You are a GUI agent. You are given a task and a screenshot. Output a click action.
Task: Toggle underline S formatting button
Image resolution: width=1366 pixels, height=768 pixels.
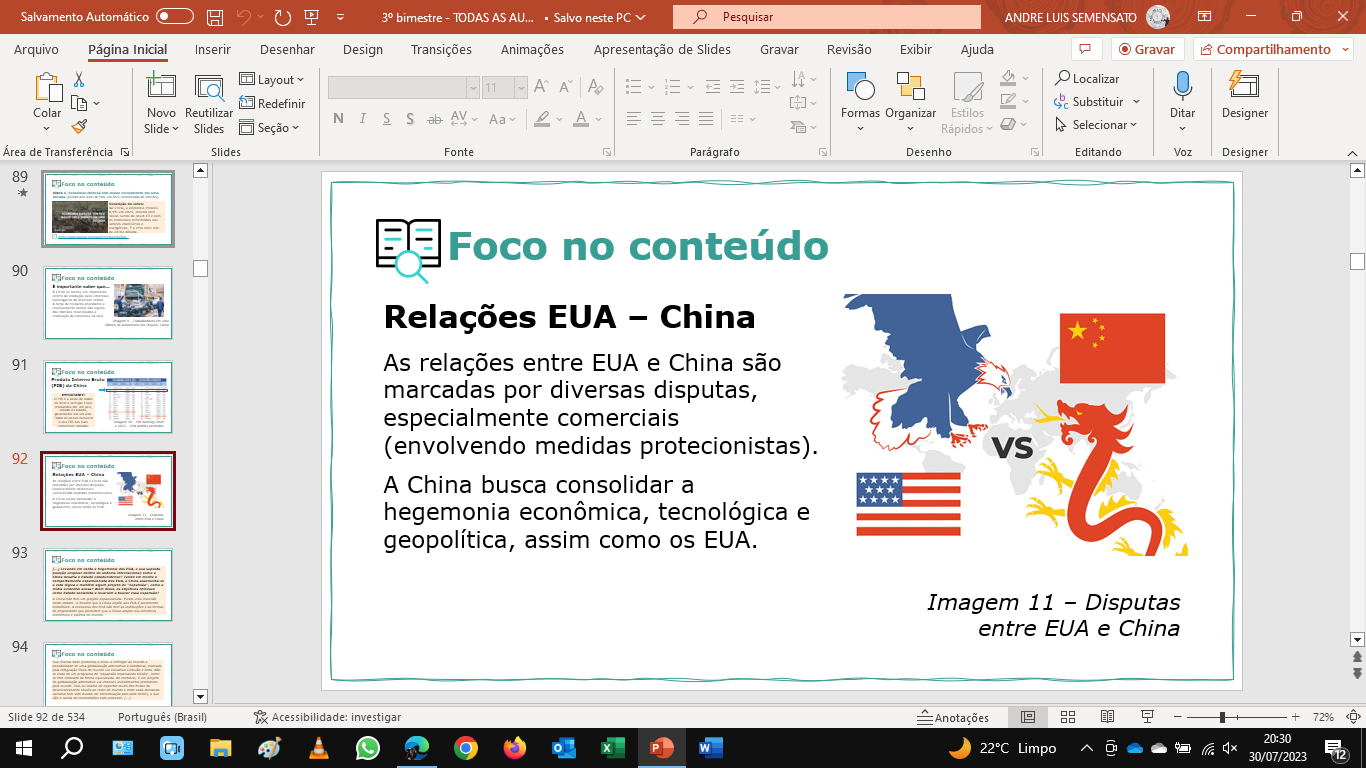(x=386, y=119)
